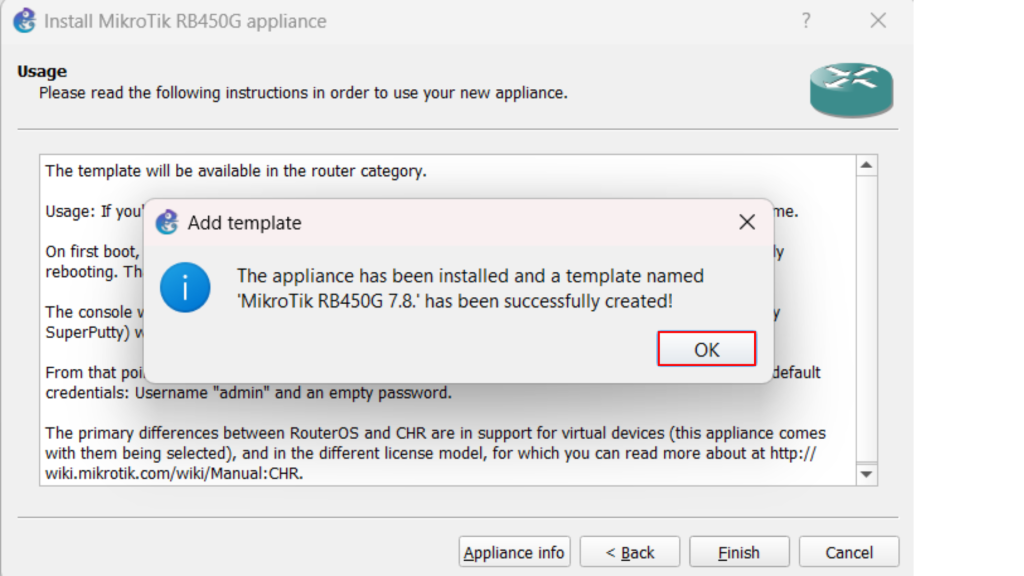Click the router appliance icon in the header
This screenshot has height=576, width=1024.
(851, 90)
